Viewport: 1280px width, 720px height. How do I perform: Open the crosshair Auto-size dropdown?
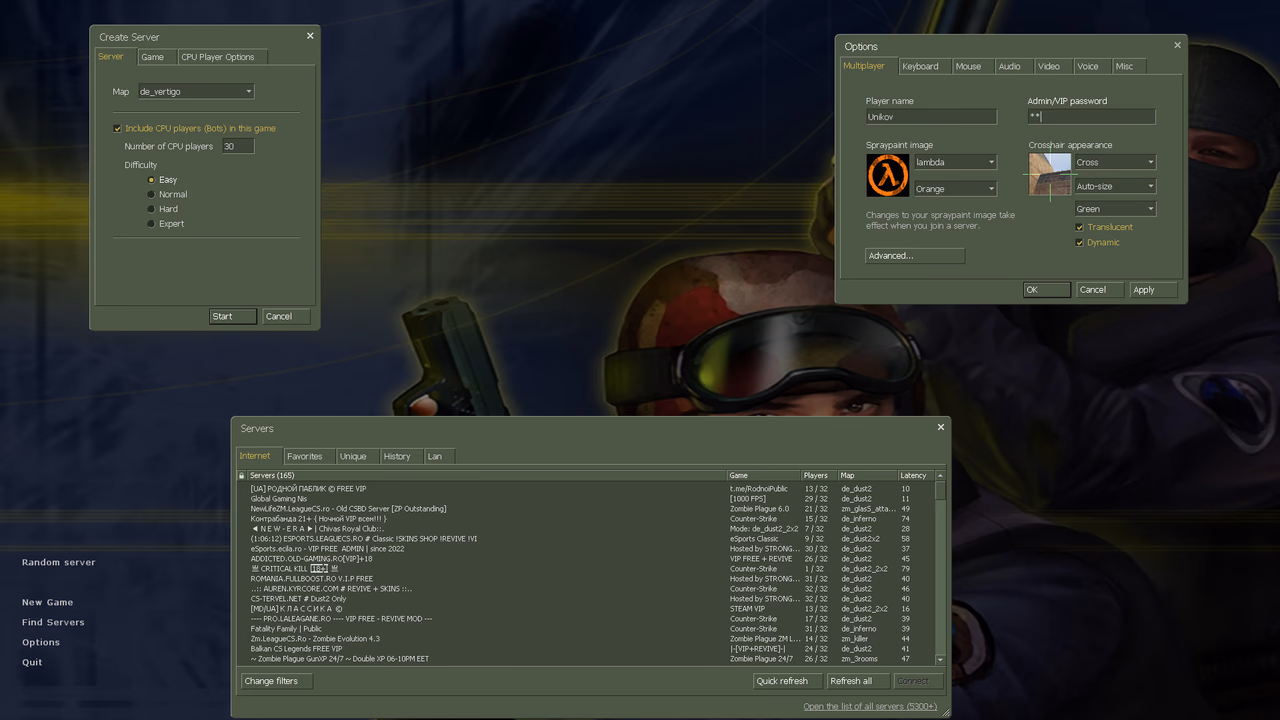pyautogui.click(x=1115, y=186)
